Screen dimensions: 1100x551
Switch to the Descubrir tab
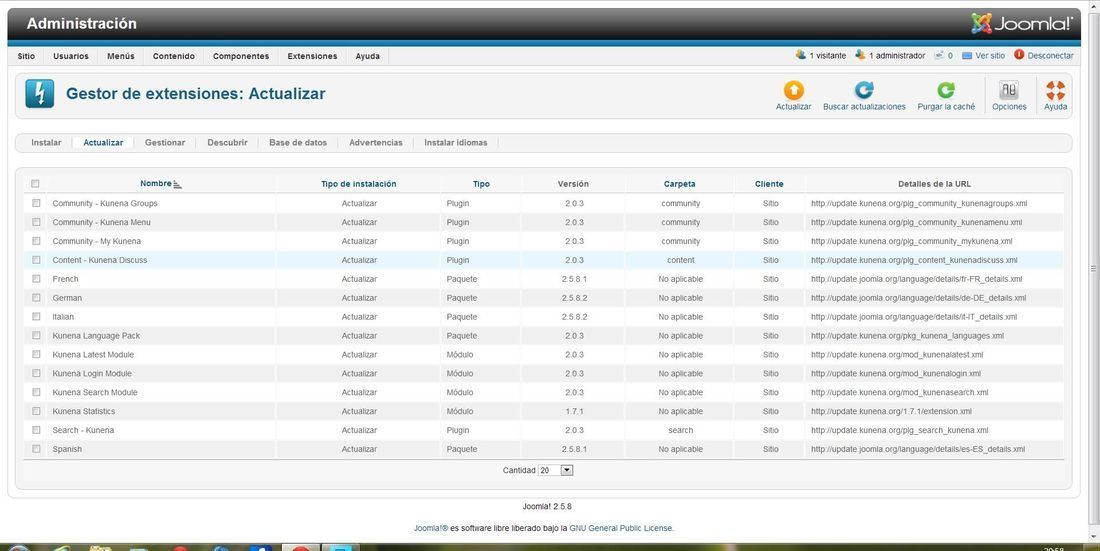tap(227, 142)
